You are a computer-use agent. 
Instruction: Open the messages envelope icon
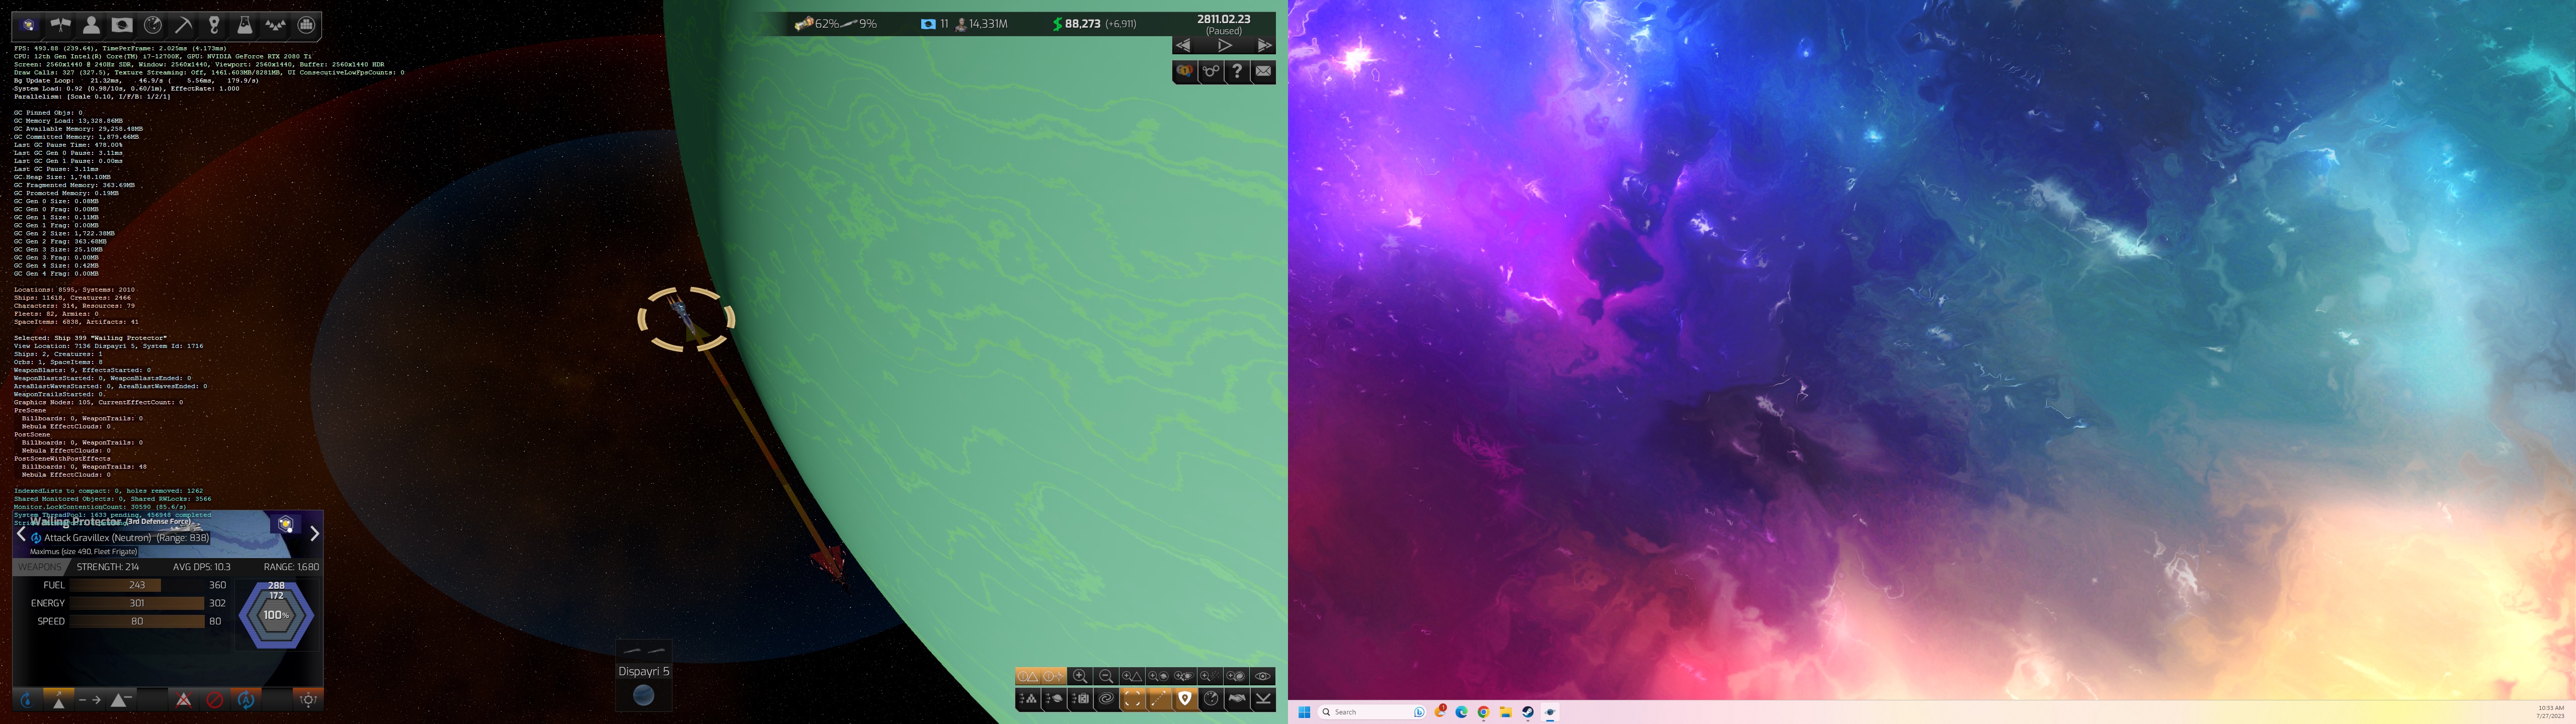click(x=1264, y=71)
